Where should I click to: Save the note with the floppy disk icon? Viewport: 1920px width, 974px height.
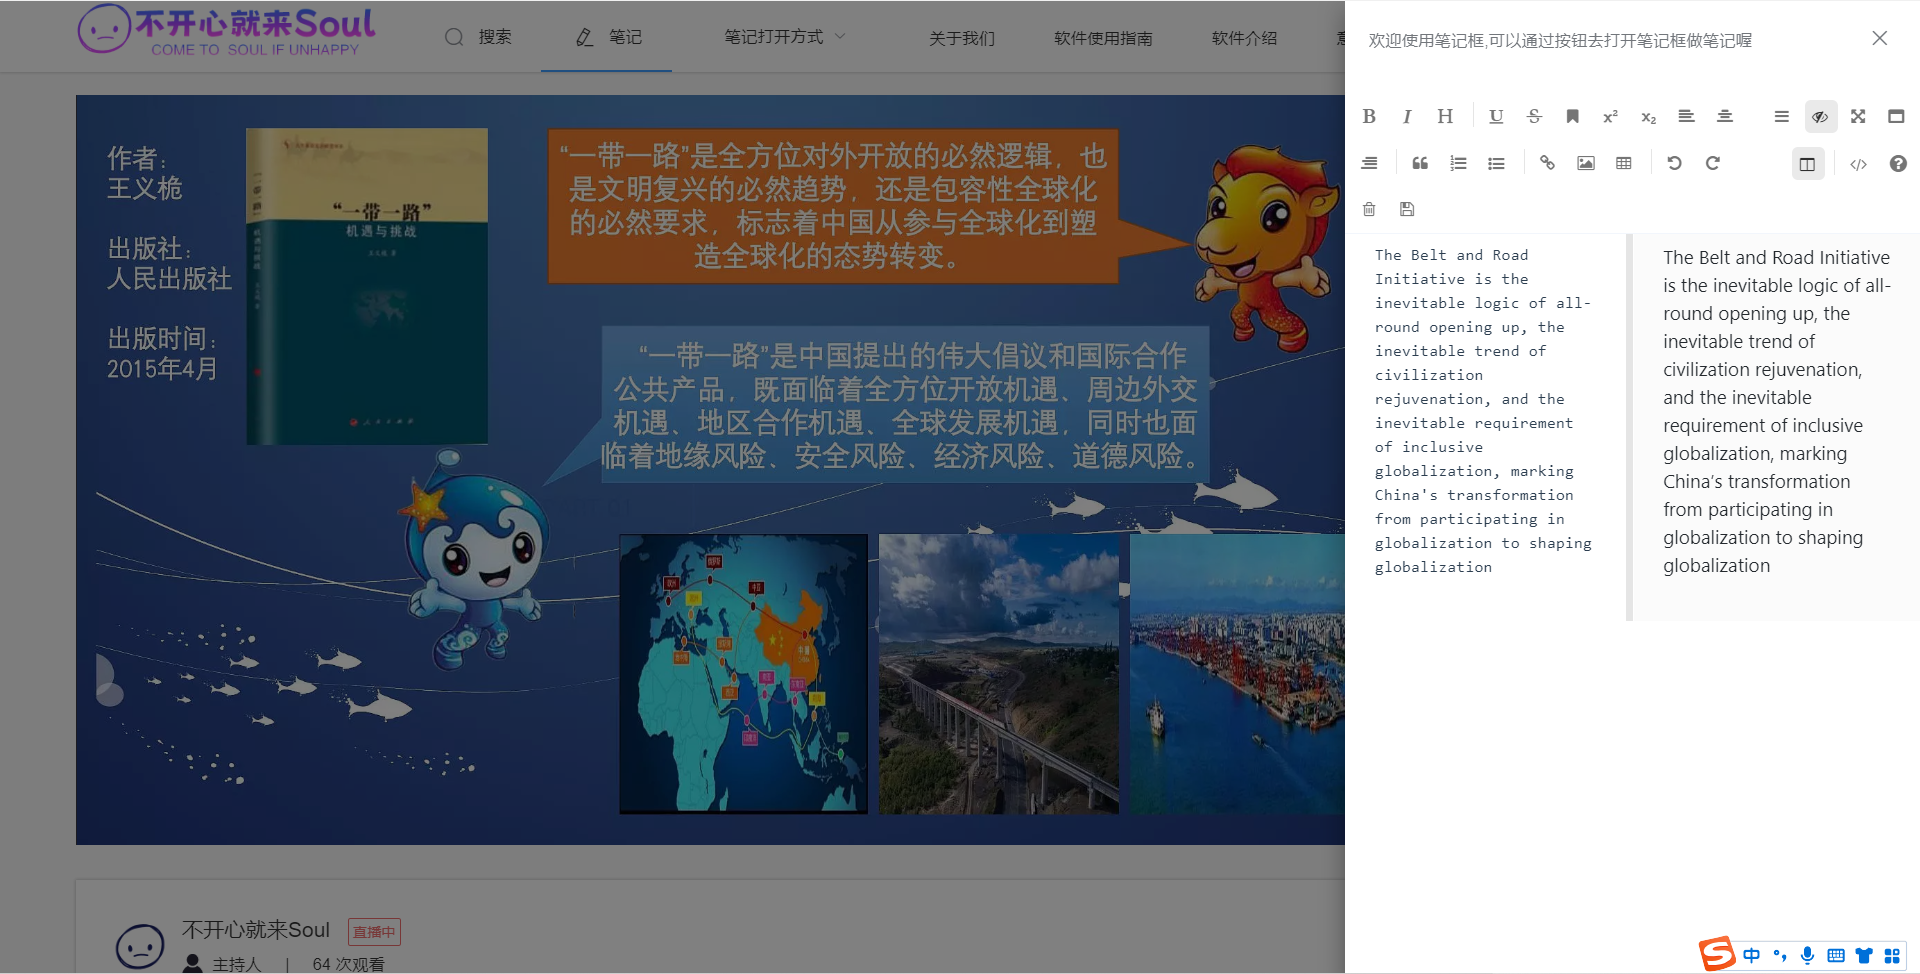(1407, 209)
